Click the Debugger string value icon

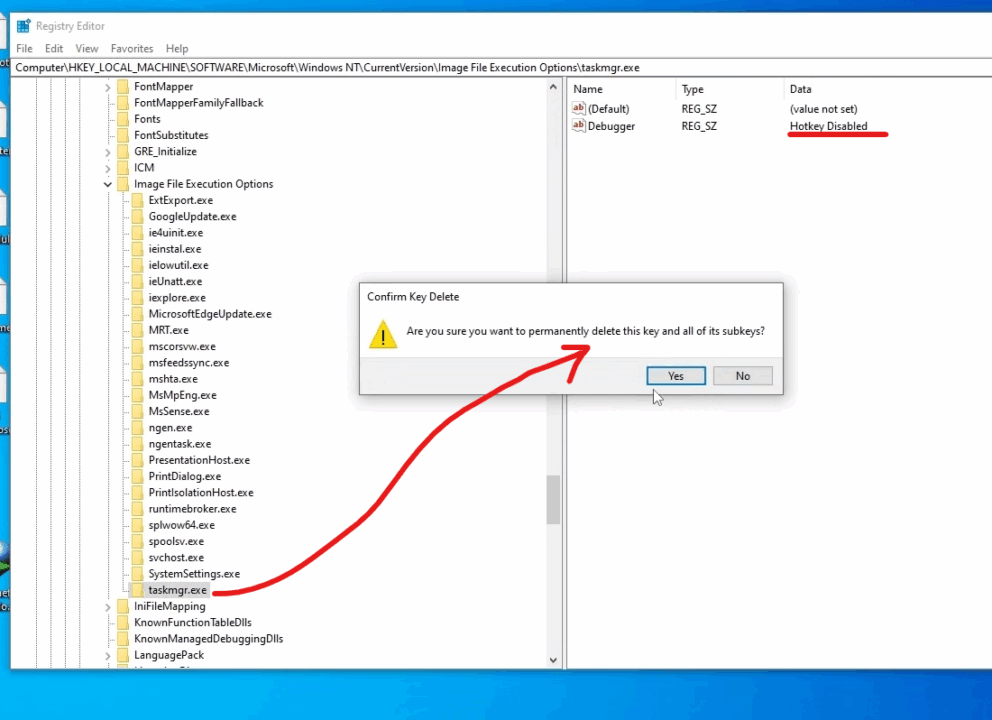(x=579, y=125)
